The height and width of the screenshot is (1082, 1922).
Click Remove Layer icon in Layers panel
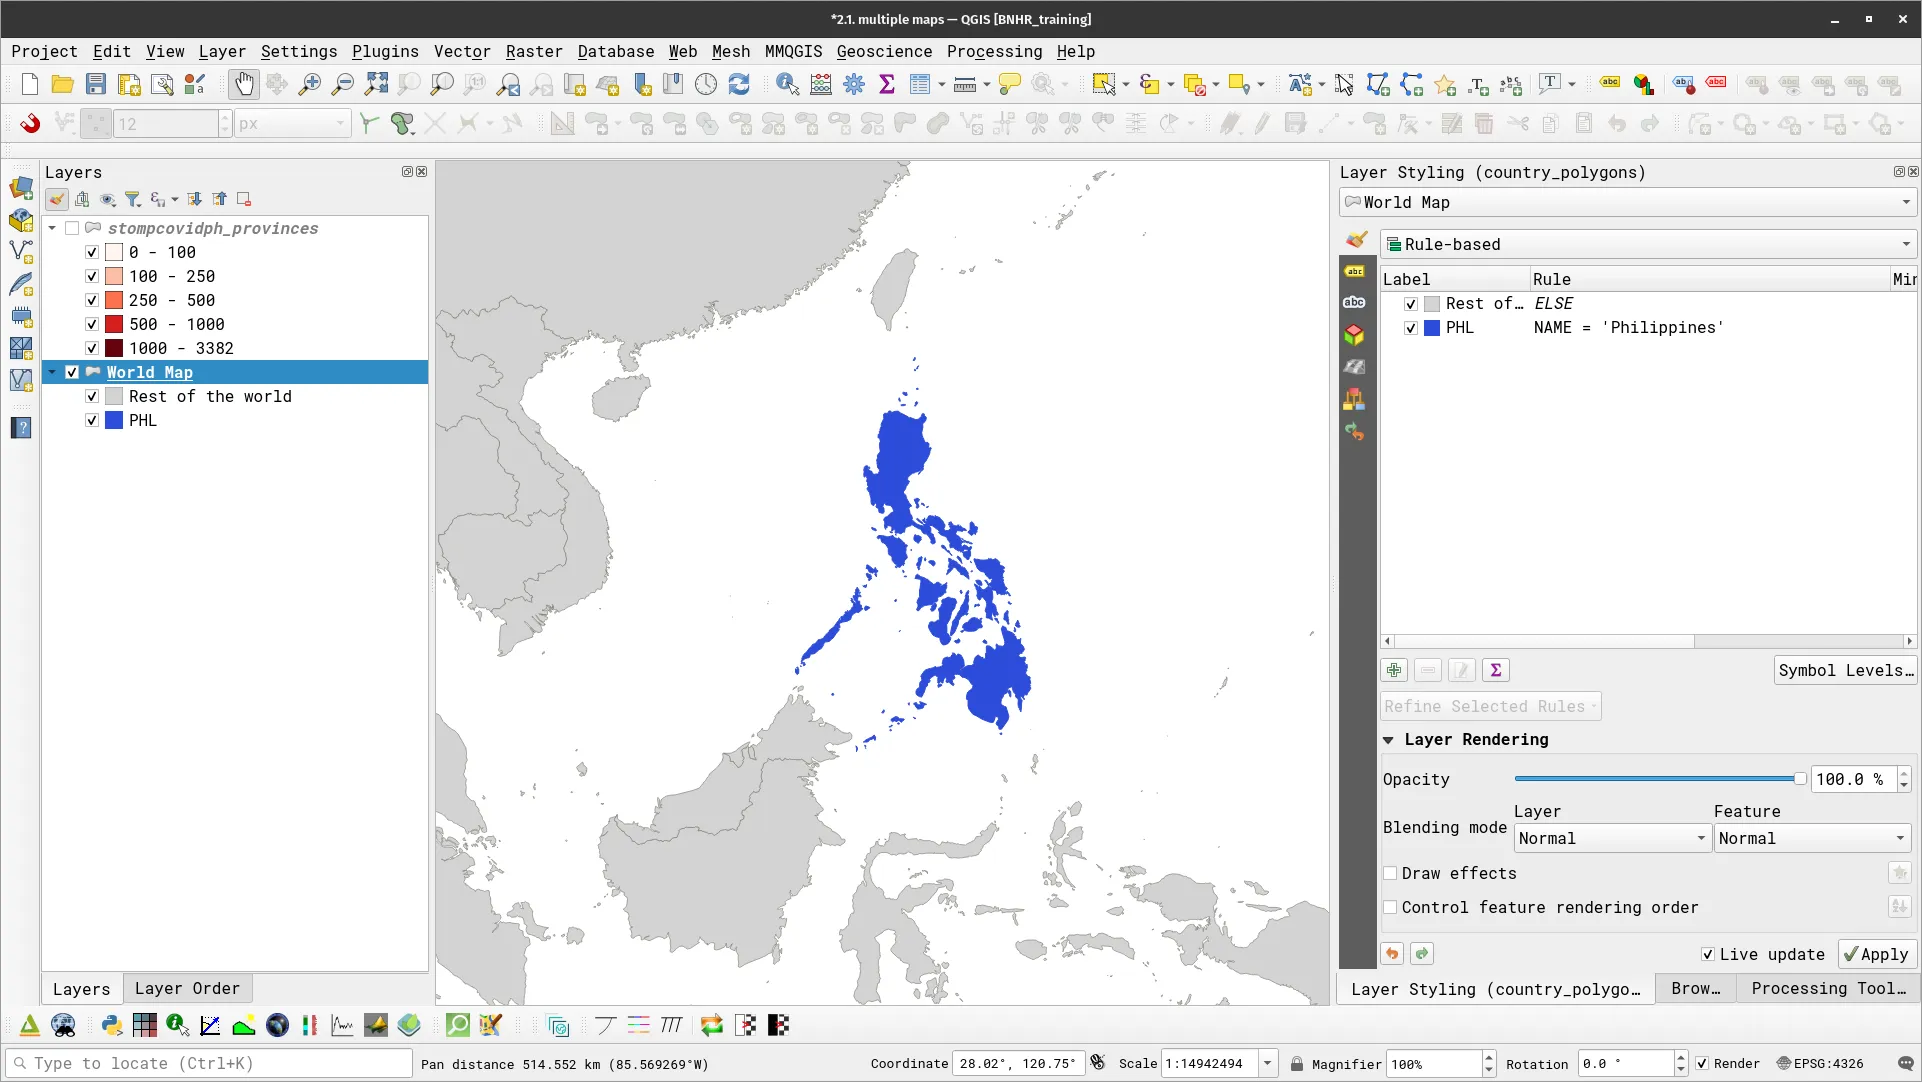coord(243,199)
